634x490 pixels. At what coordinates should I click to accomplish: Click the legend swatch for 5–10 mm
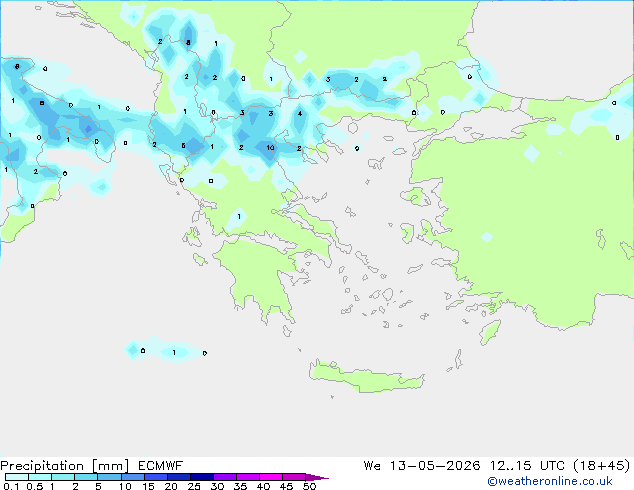click(x=109, y=477)
